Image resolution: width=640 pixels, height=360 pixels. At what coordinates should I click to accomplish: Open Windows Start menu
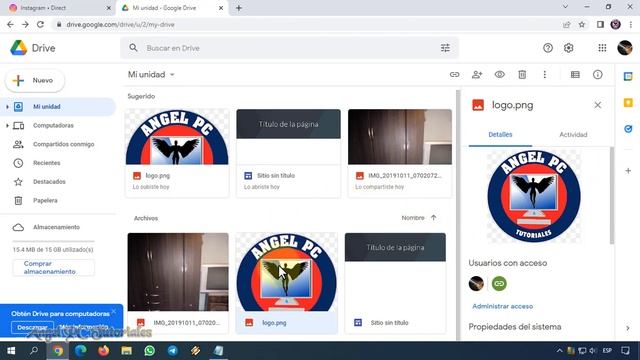tap(11, 351)
